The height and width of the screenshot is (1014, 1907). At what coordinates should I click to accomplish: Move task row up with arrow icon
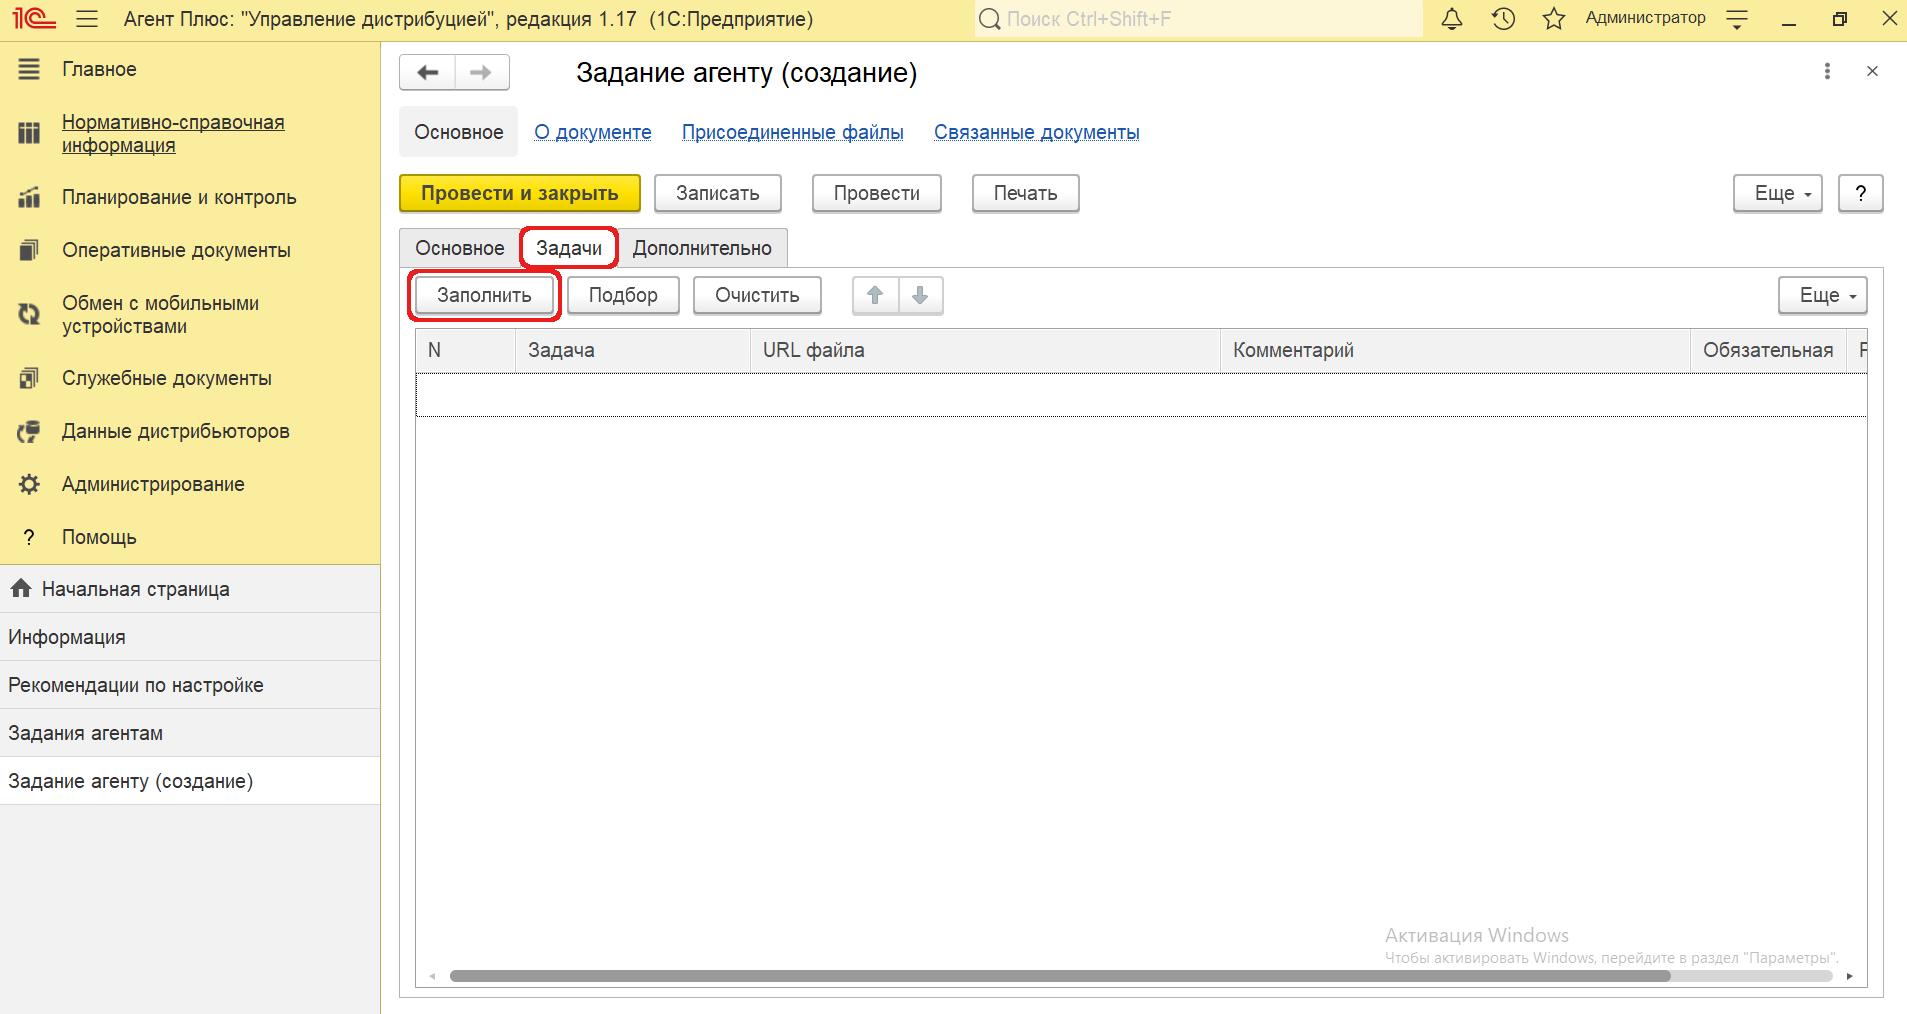(x=875, y=295)
